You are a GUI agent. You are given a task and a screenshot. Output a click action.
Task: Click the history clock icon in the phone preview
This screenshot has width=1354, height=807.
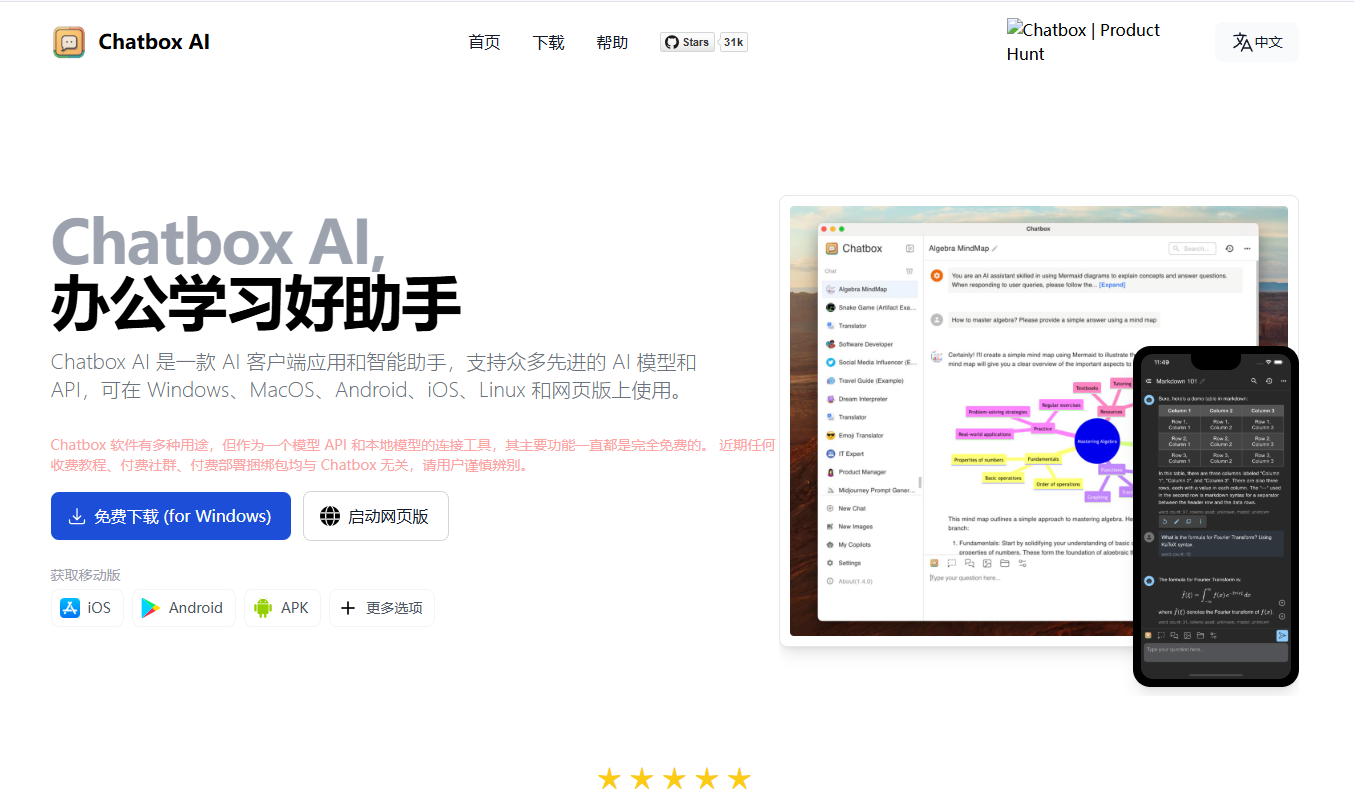(1269, 381)
